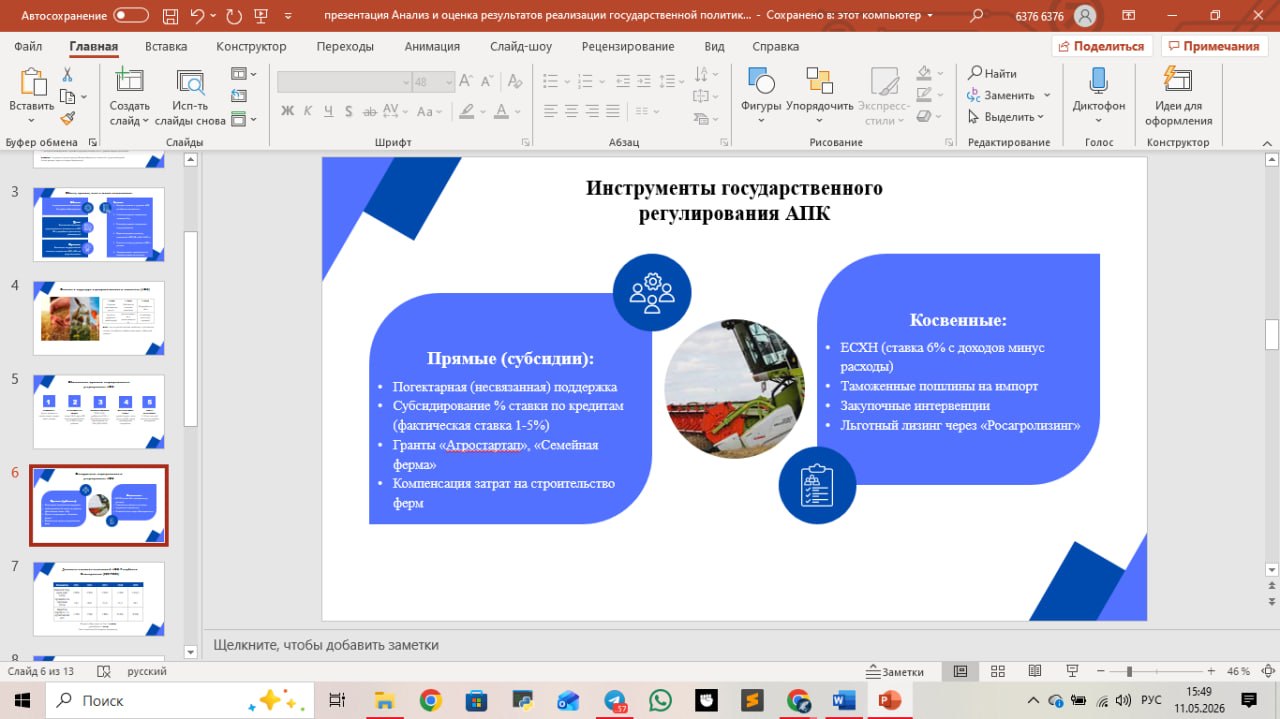The height and width of the screenshot is (719, 1280).
Task: Open the slide Section dropdown
Action: coord(244,119)
